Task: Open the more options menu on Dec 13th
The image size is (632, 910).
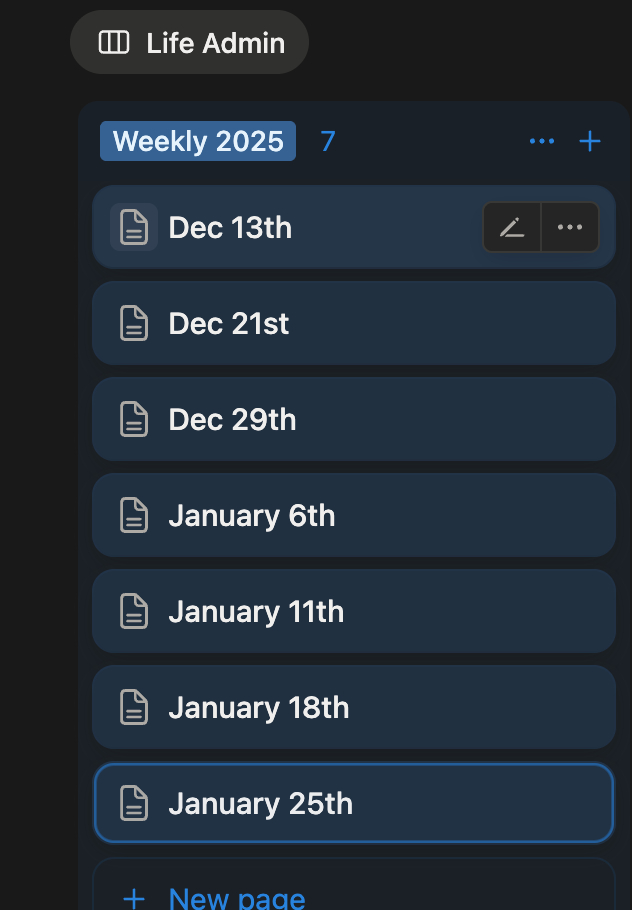Action: (x=570, y=227)
